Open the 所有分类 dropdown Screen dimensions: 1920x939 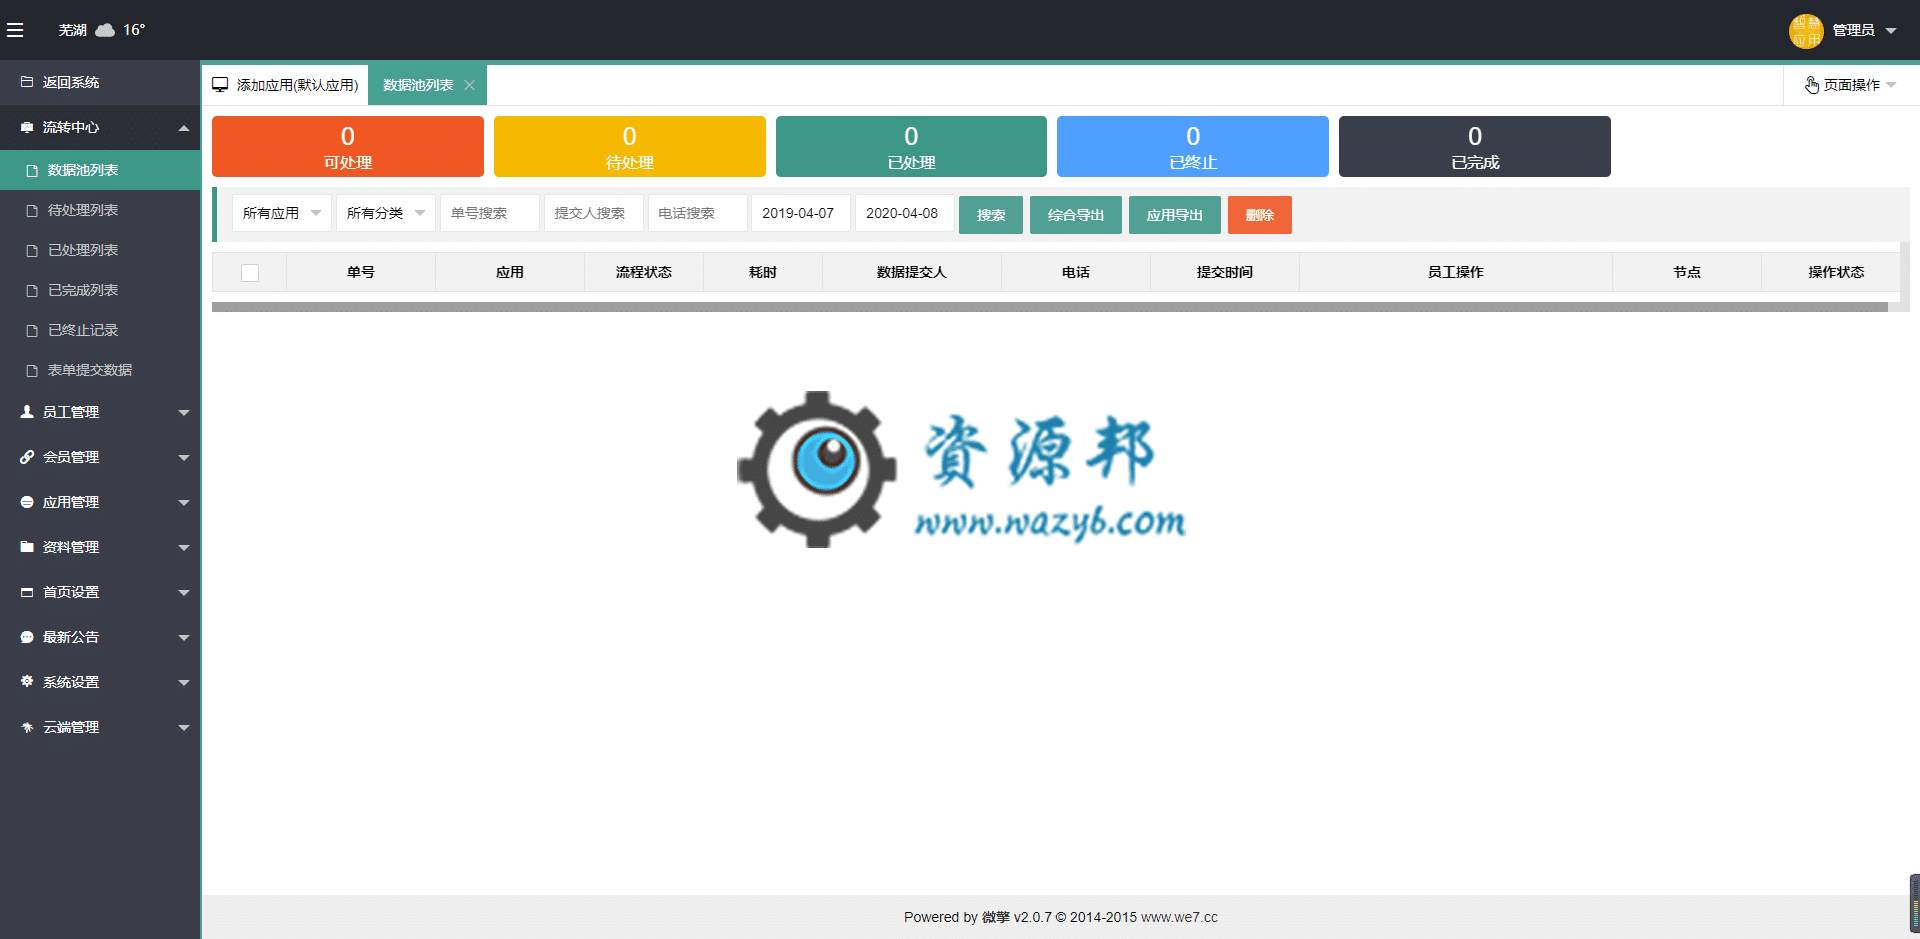coord(386,213)
